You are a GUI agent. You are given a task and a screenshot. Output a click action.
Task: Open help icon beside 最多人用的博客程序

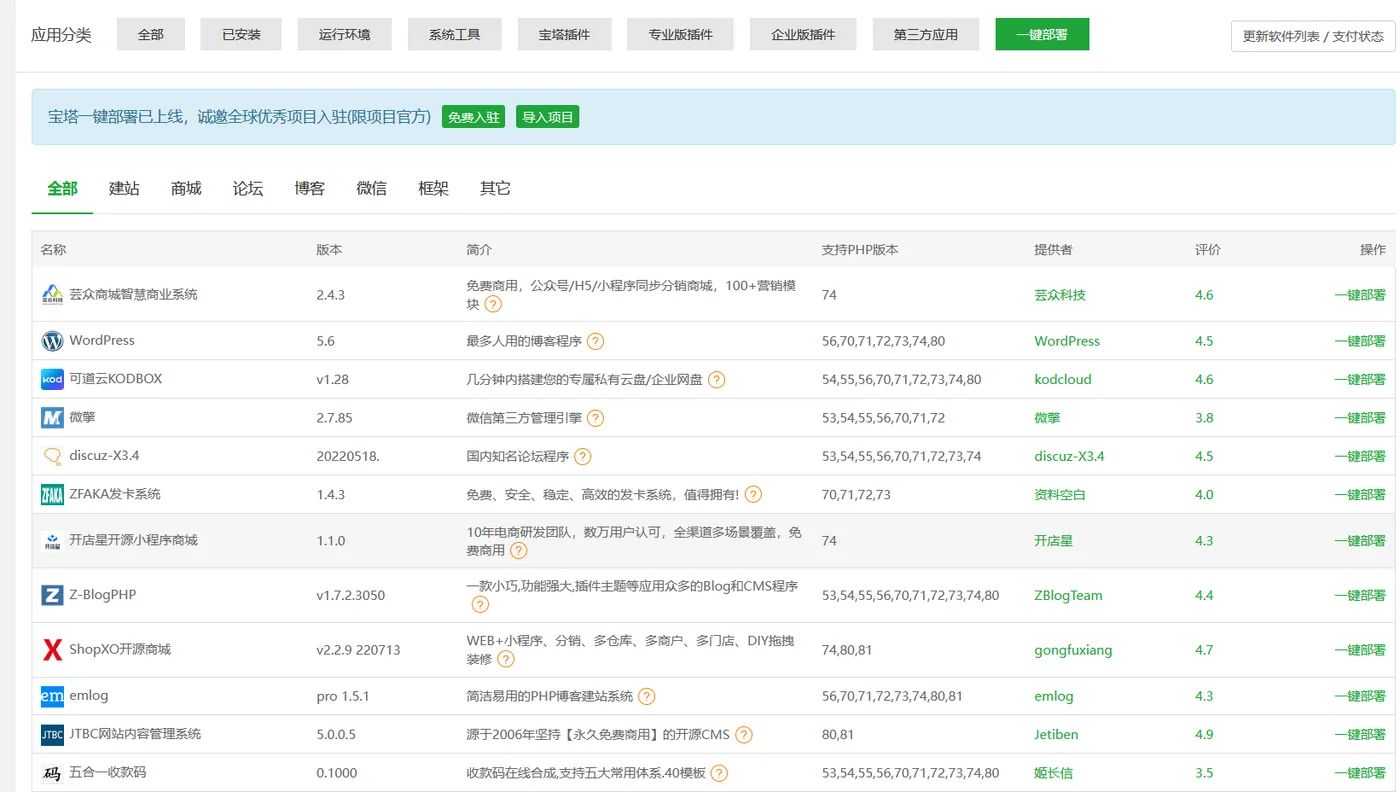(x=595, y=341)
